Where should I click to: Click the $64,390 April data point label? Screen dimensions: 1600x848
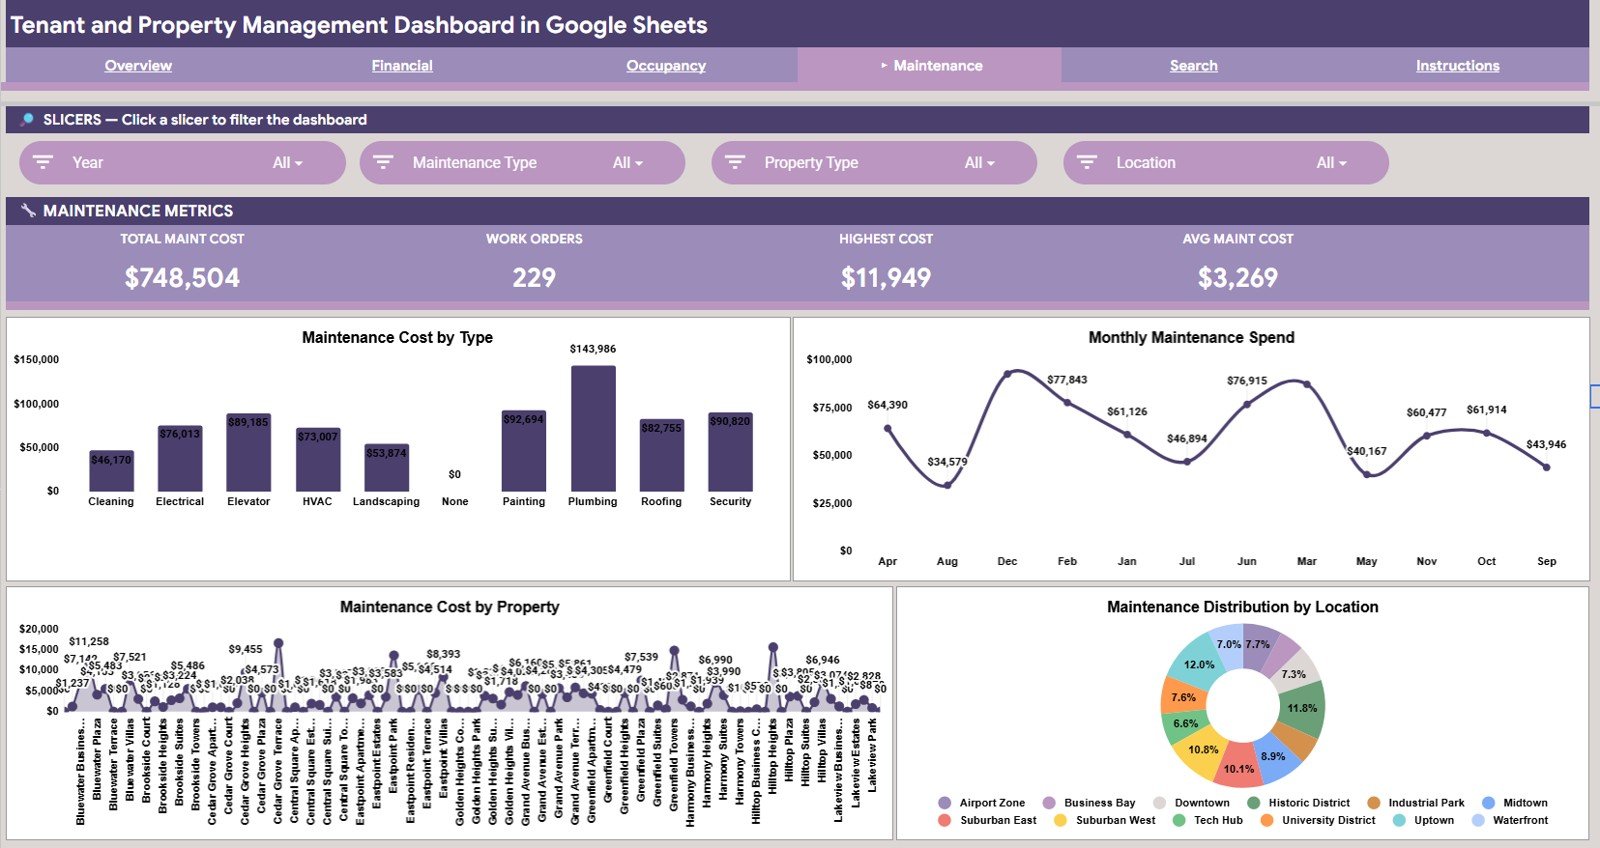pos(887,405)
